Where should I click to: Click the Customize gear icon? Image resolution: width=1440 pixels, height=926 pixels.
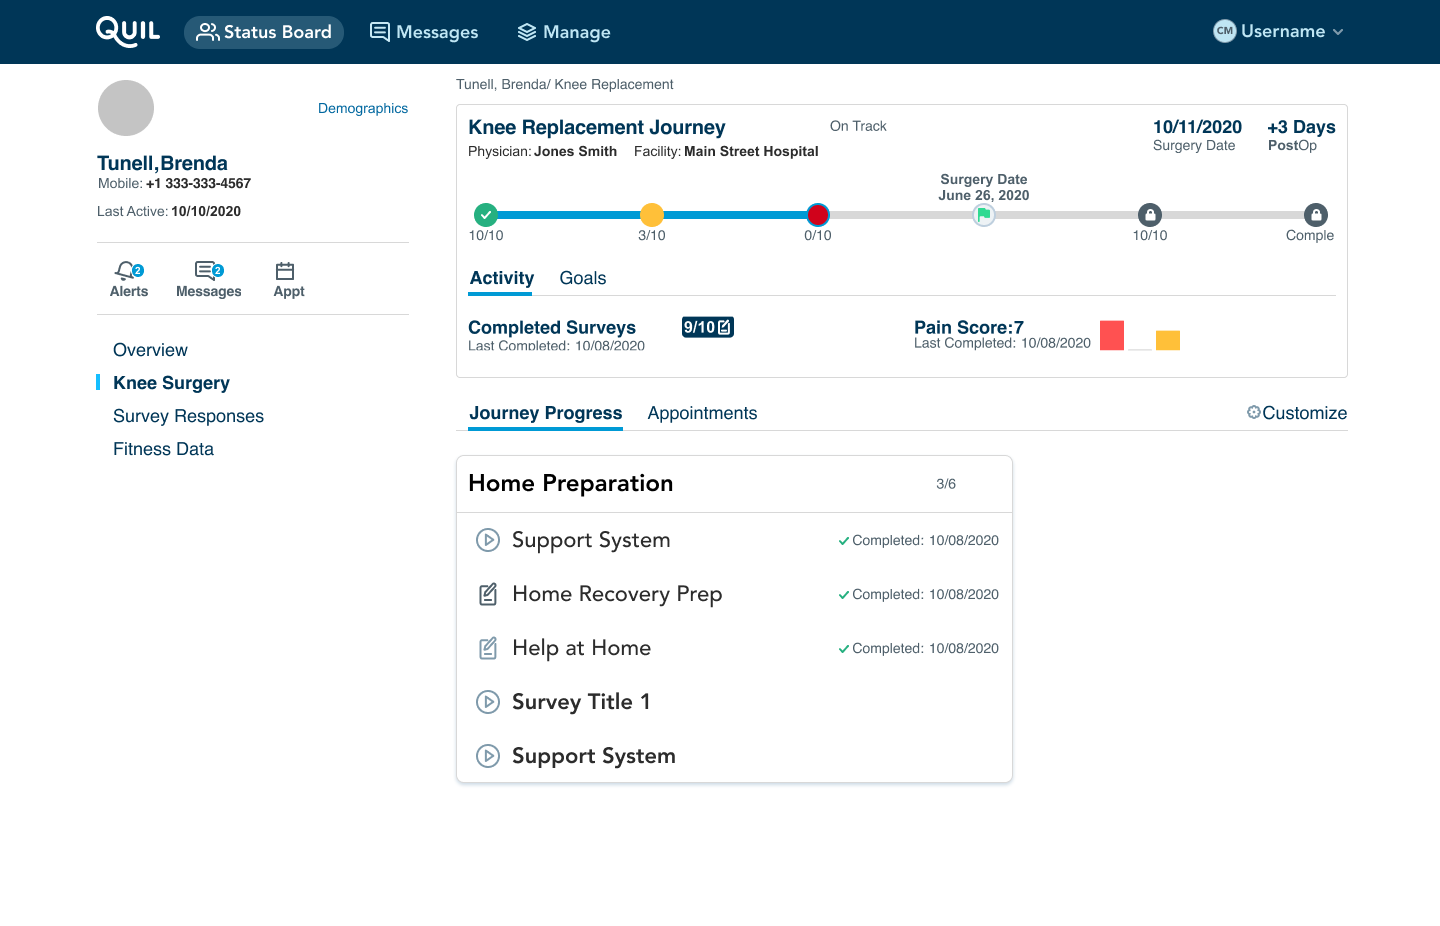coord(1254,412)
